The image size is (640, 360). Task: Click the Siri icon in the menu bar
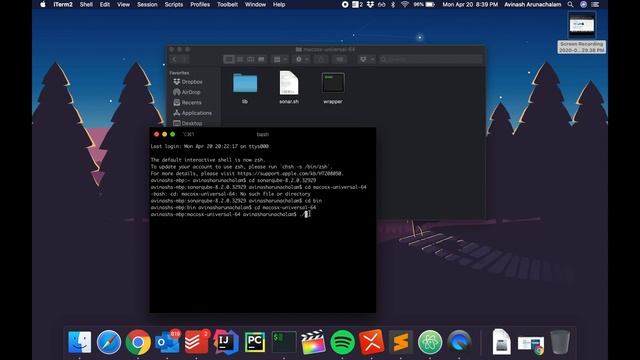point(583,4)
